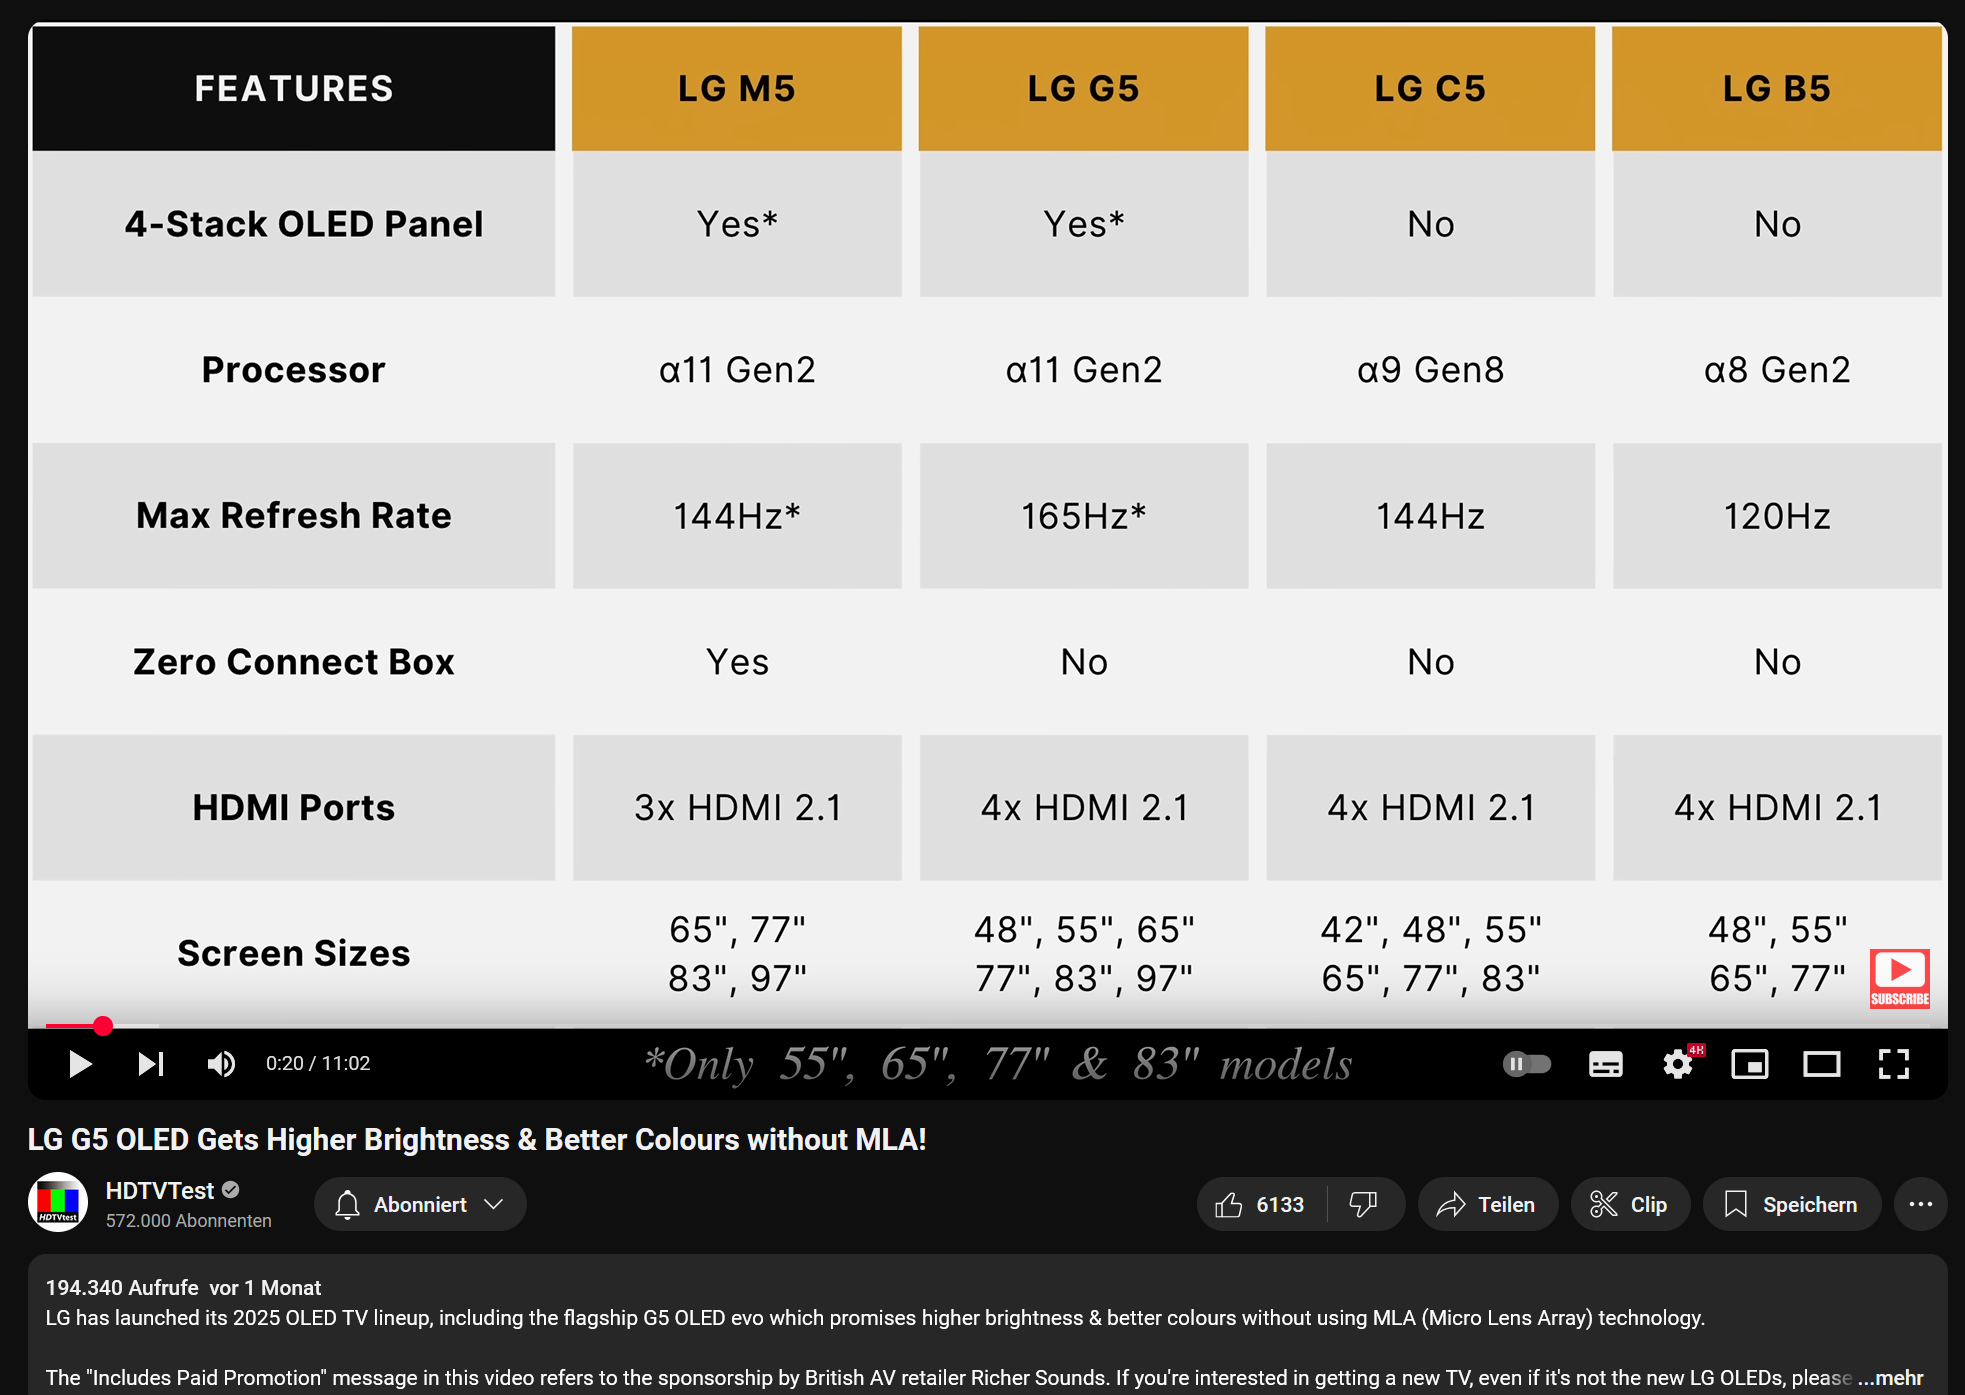Click Teilen share button

(x=1487, y=1204)
